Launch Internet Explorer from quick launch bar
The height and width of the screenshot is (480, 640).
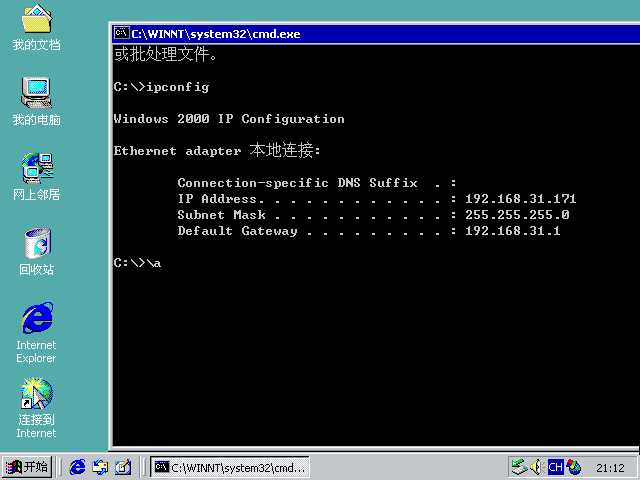[x=77, y=467]
